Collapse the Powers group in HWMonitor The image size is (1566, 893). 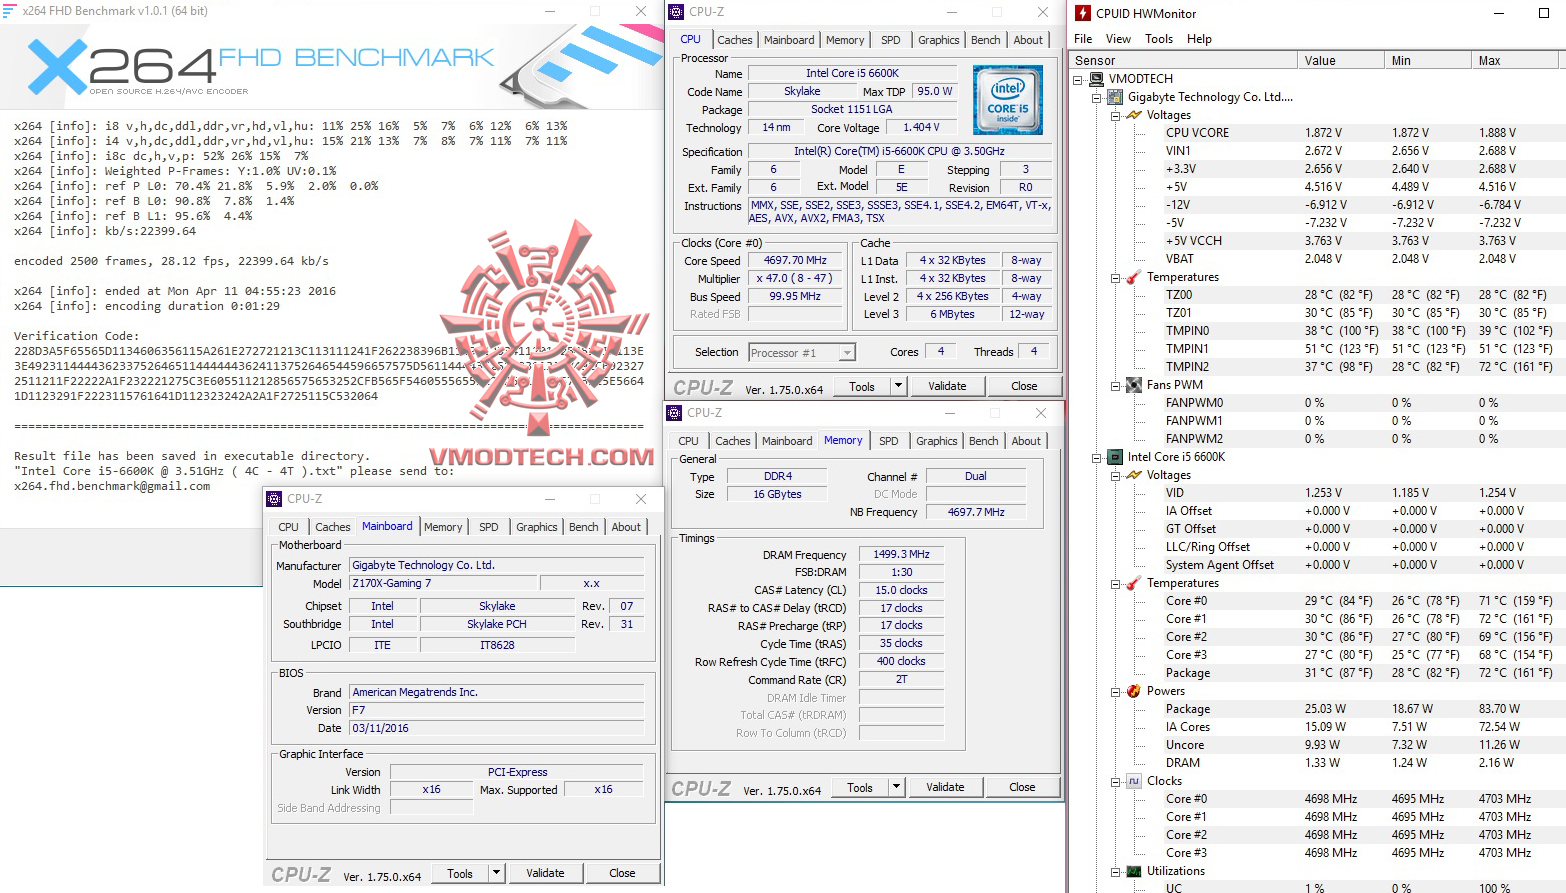[1116, 691]
